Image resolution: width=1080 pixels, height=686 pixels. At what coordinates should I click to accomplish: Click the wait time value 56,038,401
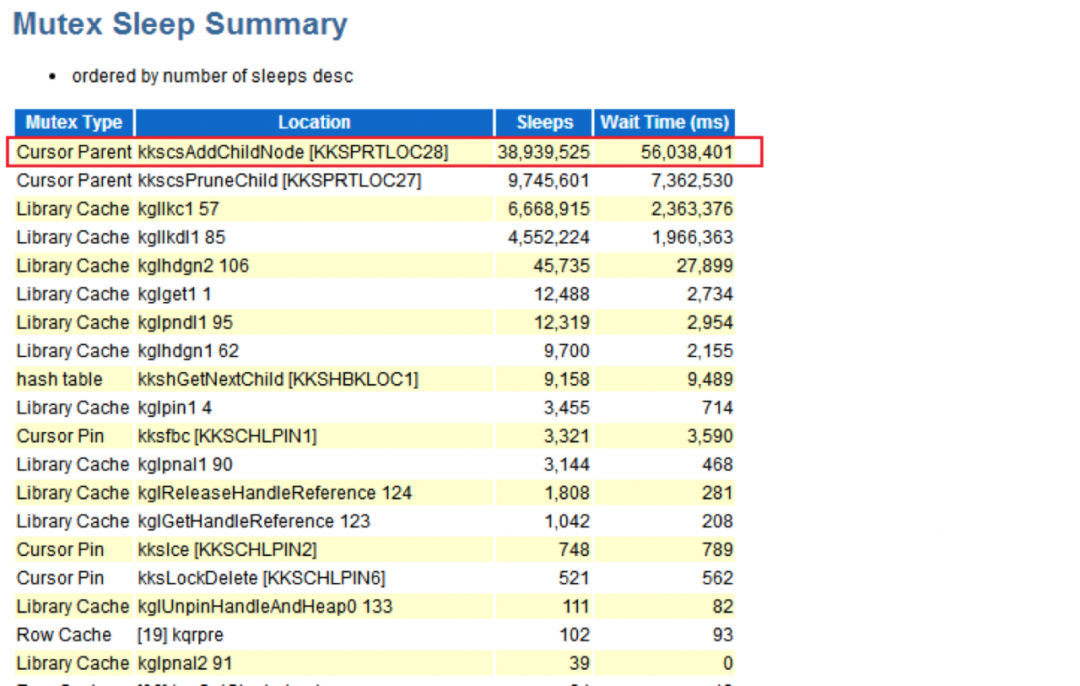[686, 152]
